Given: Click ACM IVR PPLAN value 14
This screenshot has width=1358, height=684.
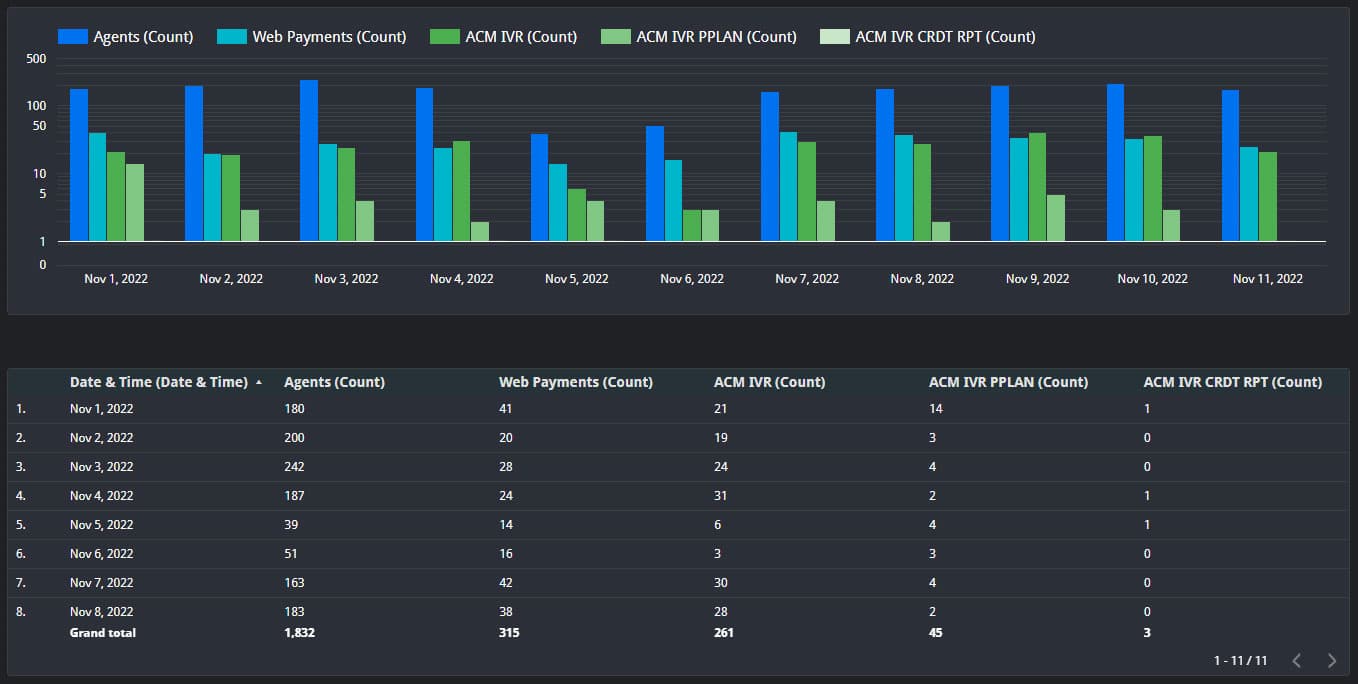Looking at the screenshot, I should (x=935, y=409).
